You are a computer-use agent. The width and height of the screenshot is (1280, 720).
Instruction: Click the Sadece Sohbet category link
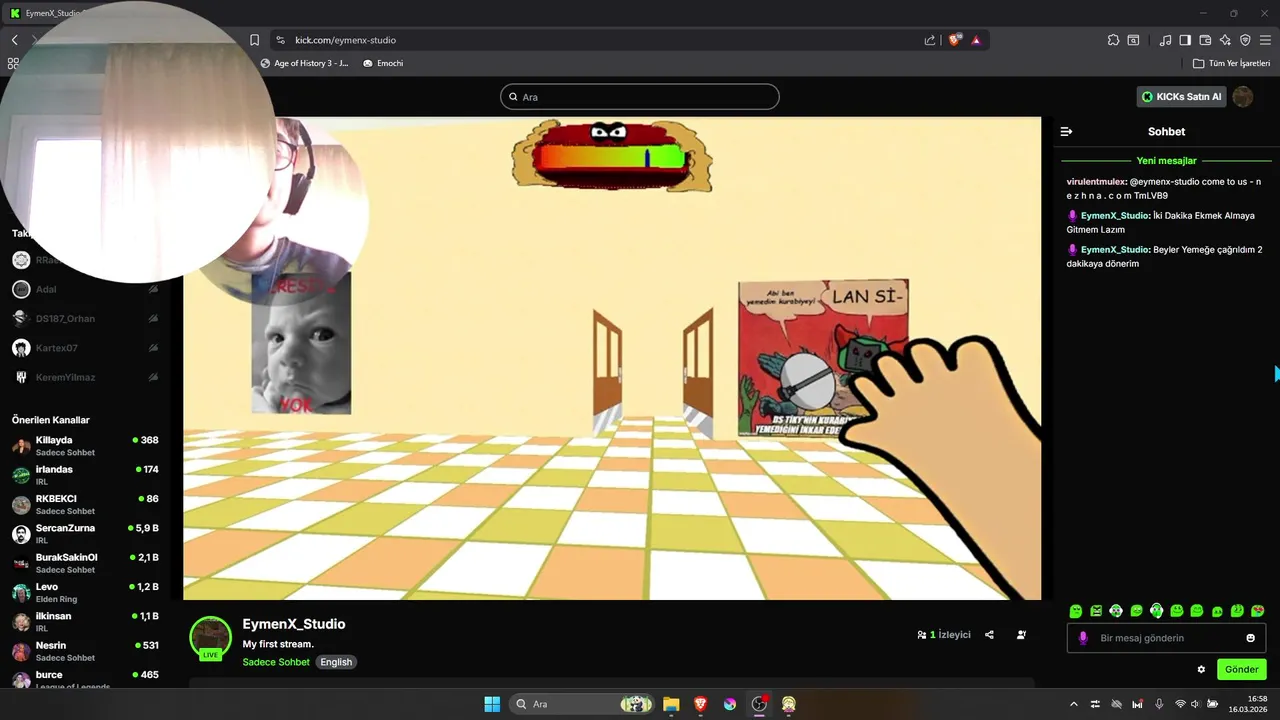276,662
